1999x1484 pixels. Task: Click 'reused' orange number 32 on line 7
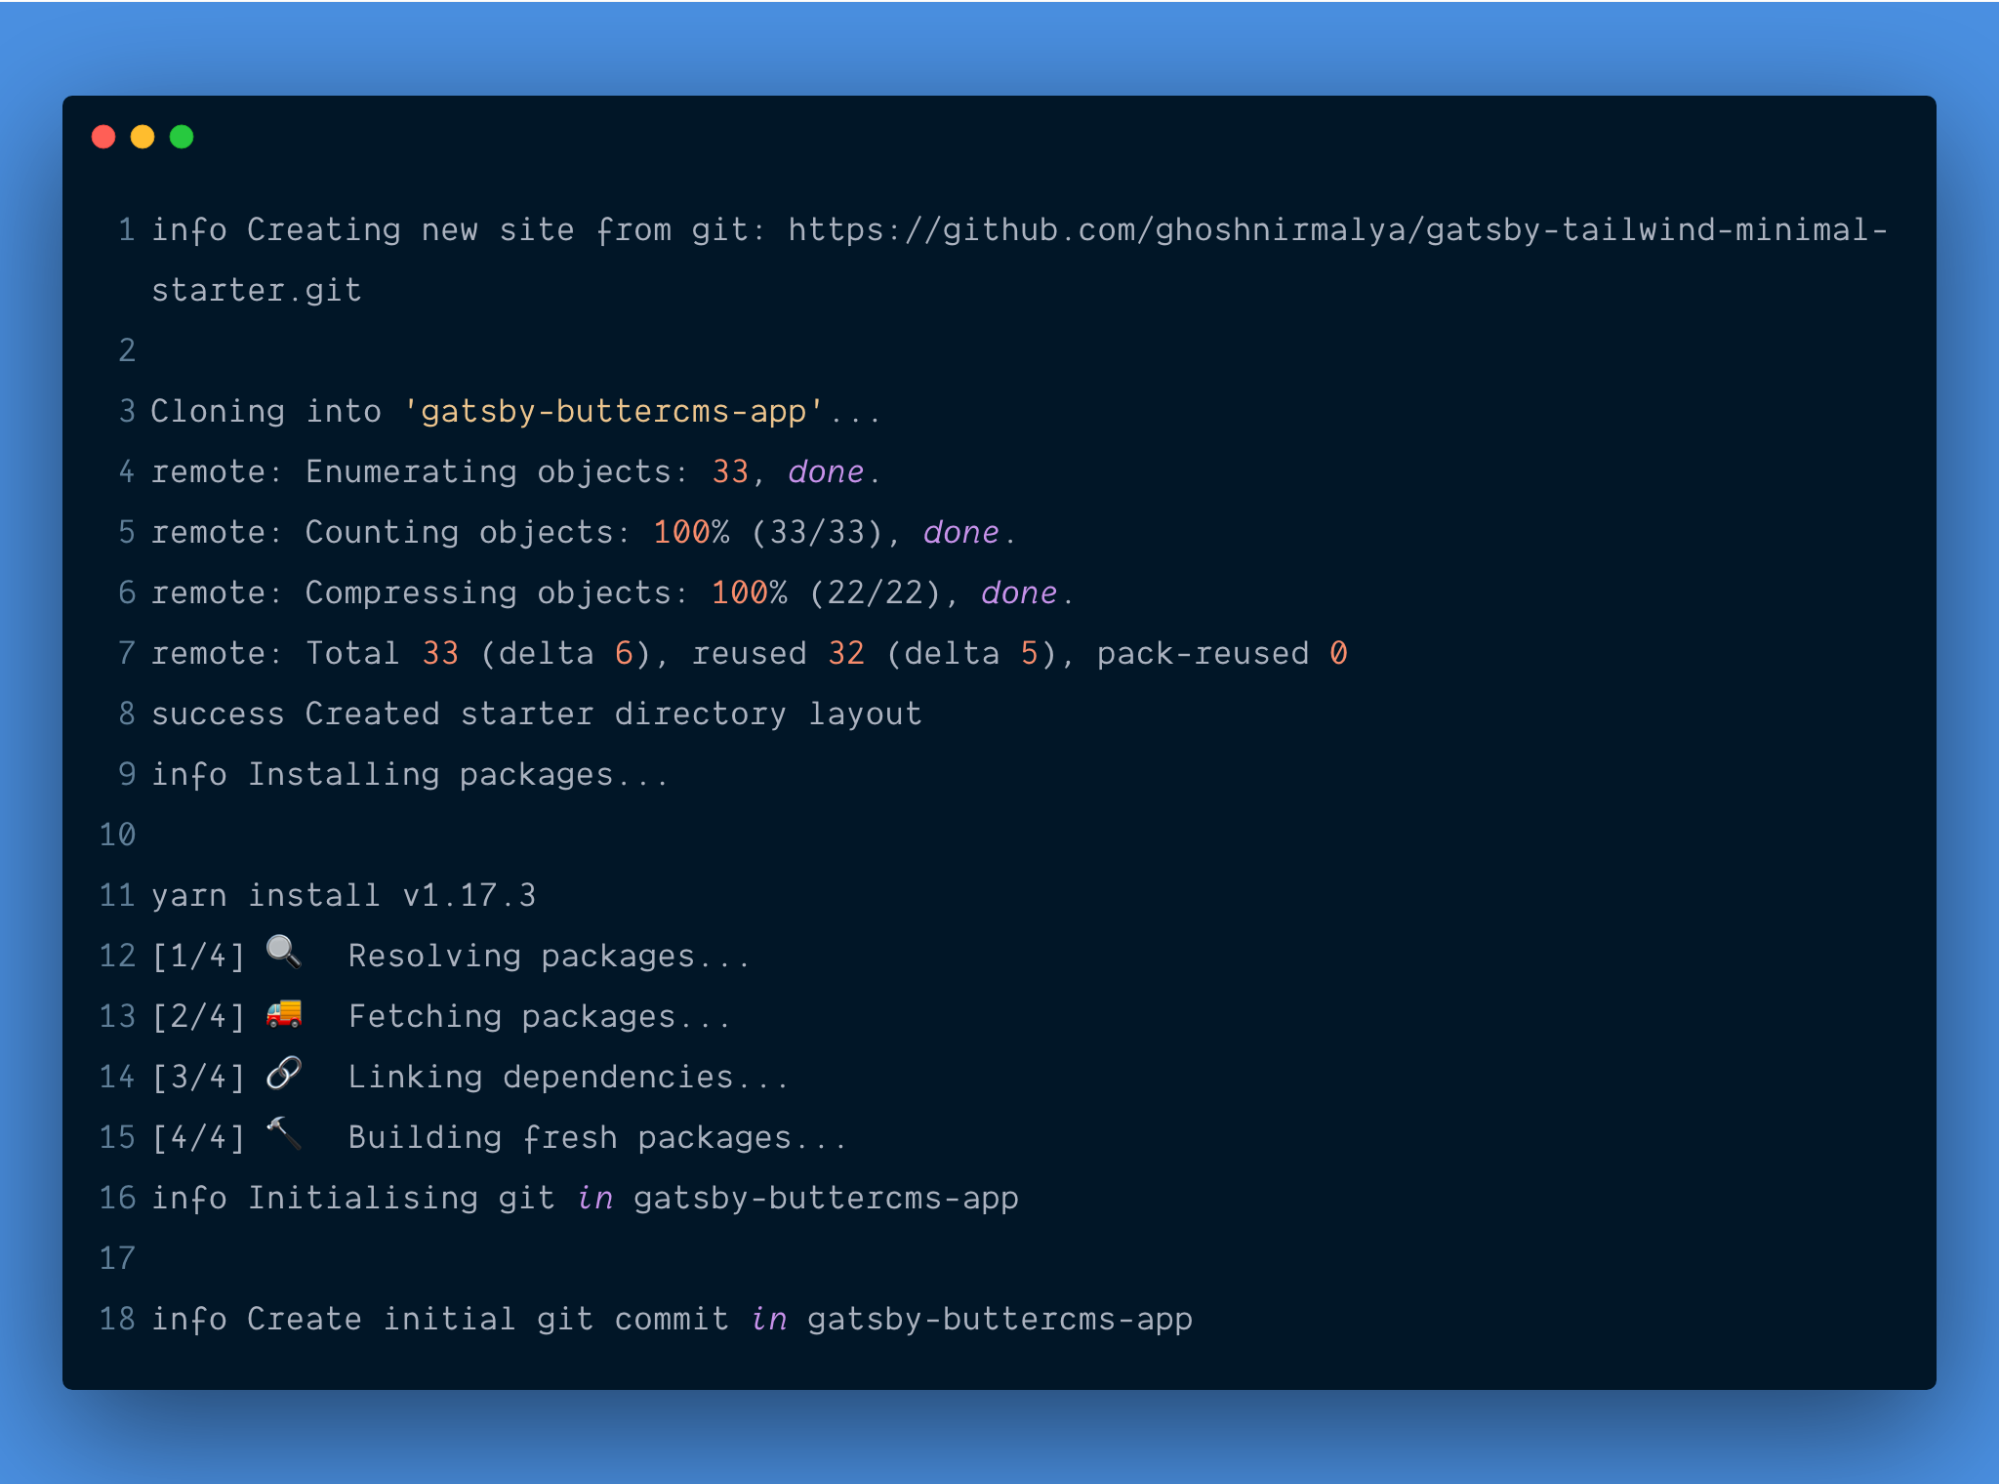coord(846,654)
